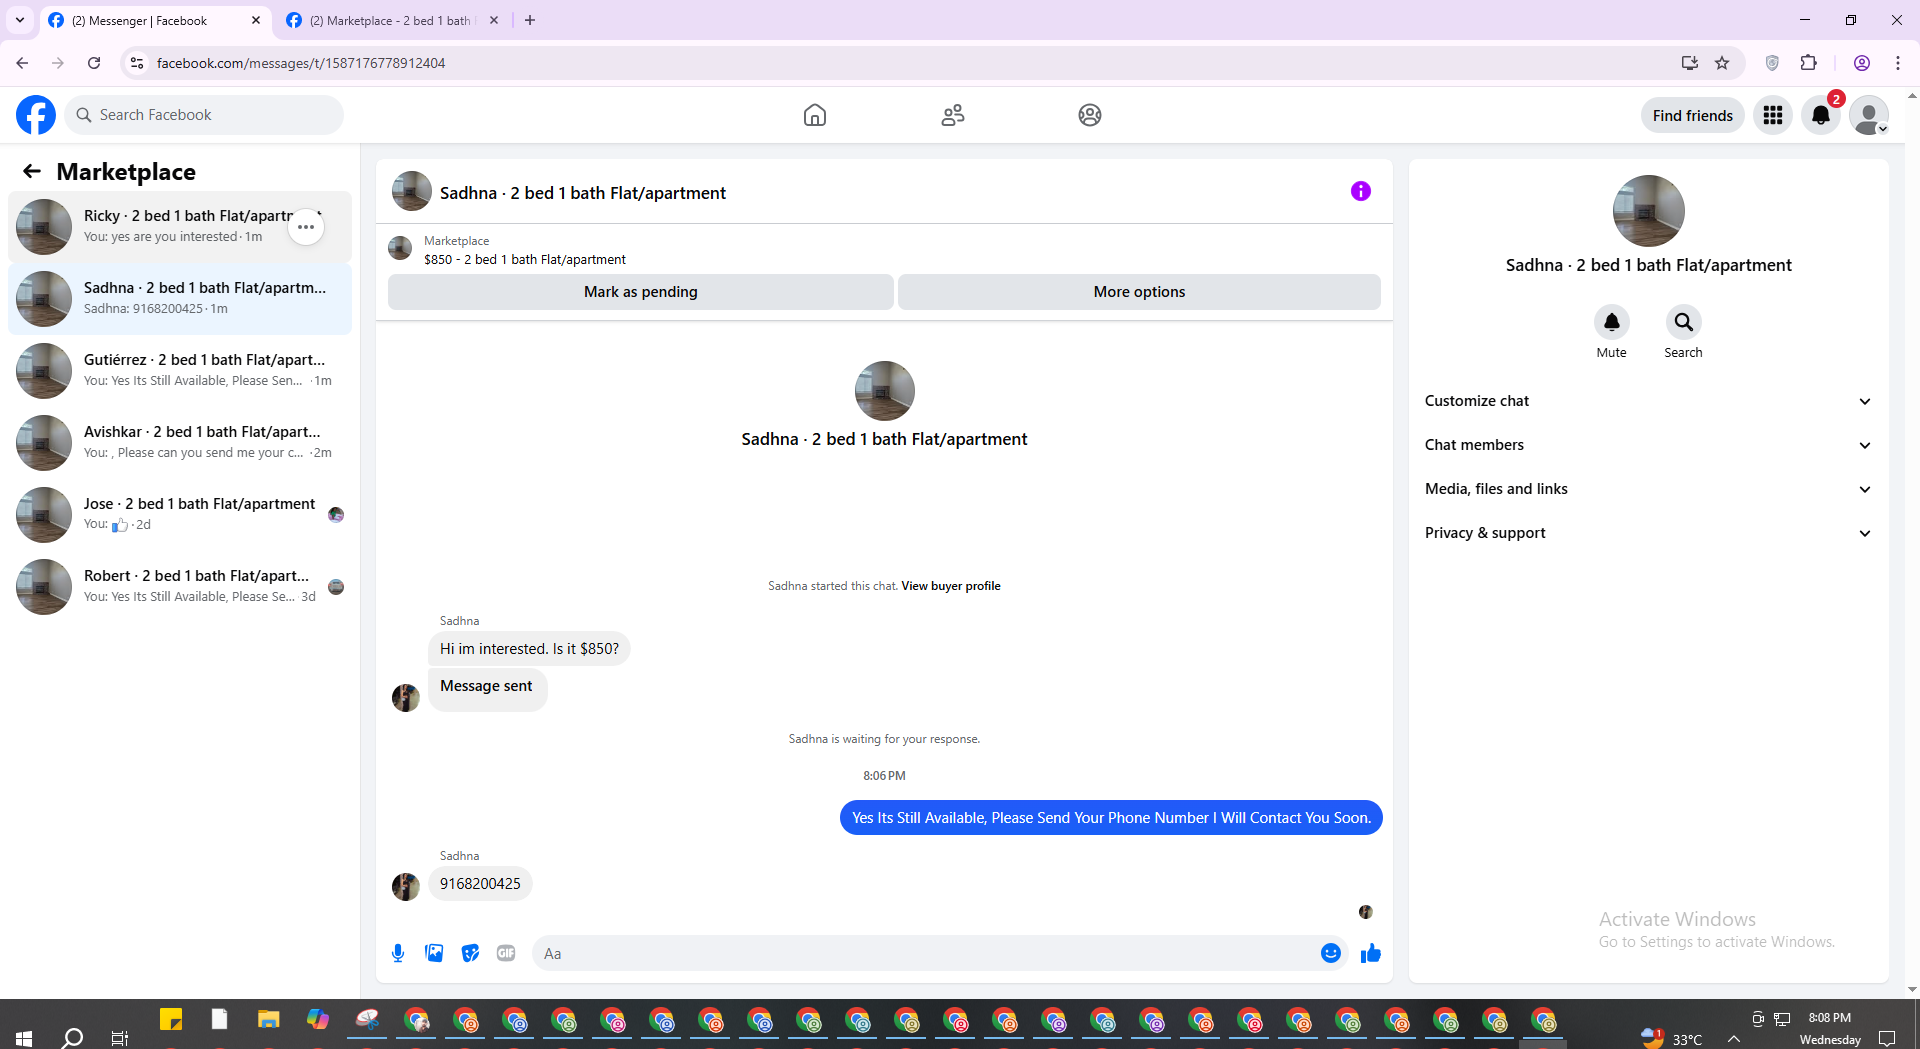
Task: Open Task View on the taskbar
Action: point(120,1037)
